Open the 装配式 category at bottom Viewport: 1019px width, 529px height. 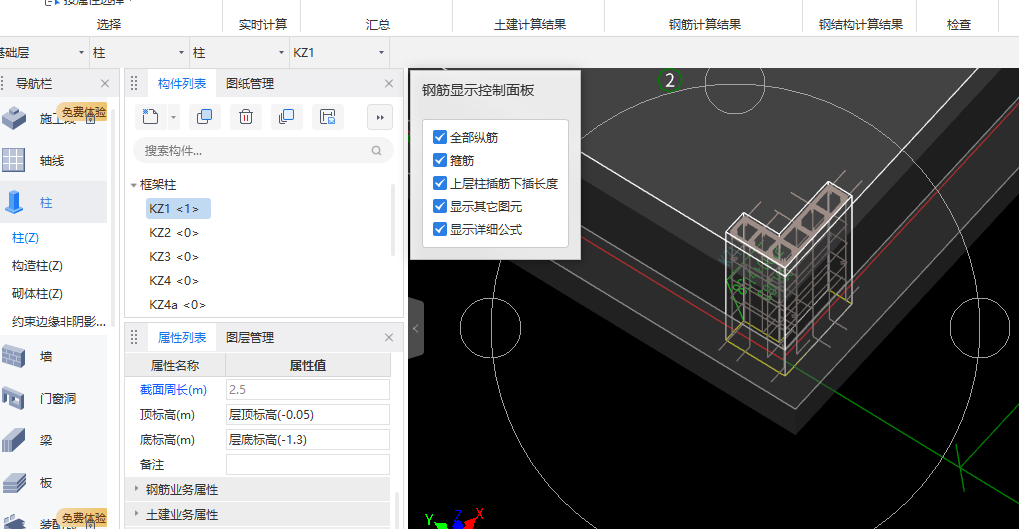pyautogui.click(x=53, y=521)
